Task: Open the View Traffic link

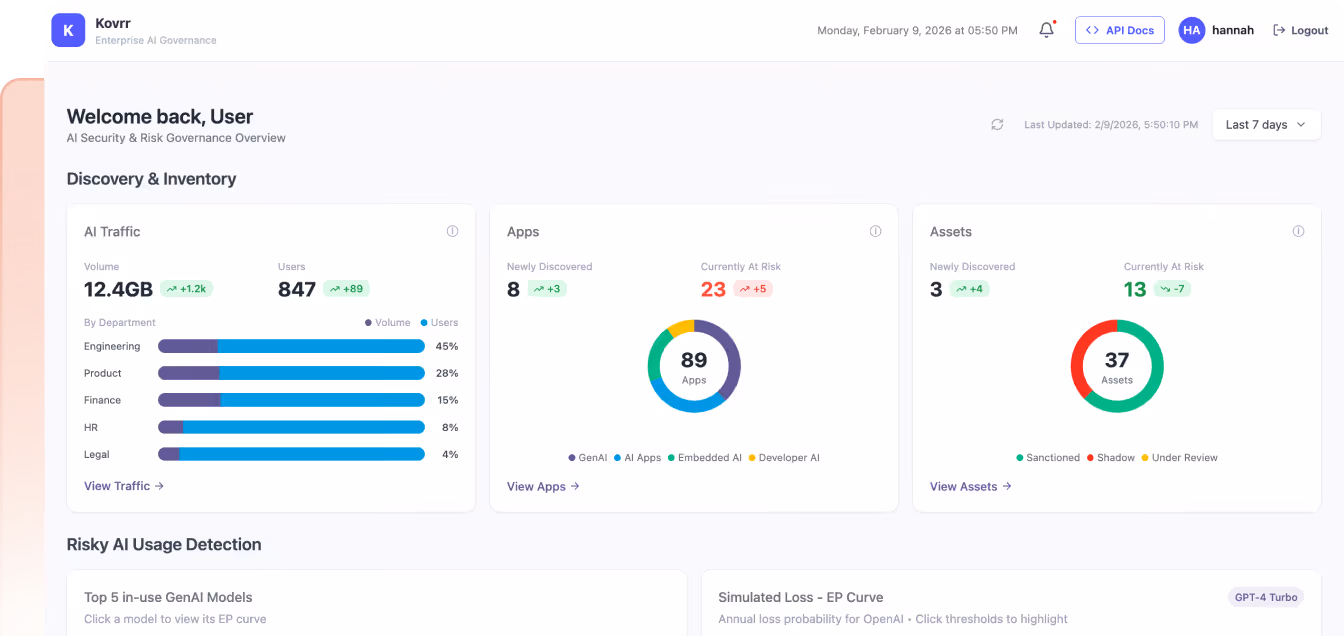Action: (x=124, y=486)
